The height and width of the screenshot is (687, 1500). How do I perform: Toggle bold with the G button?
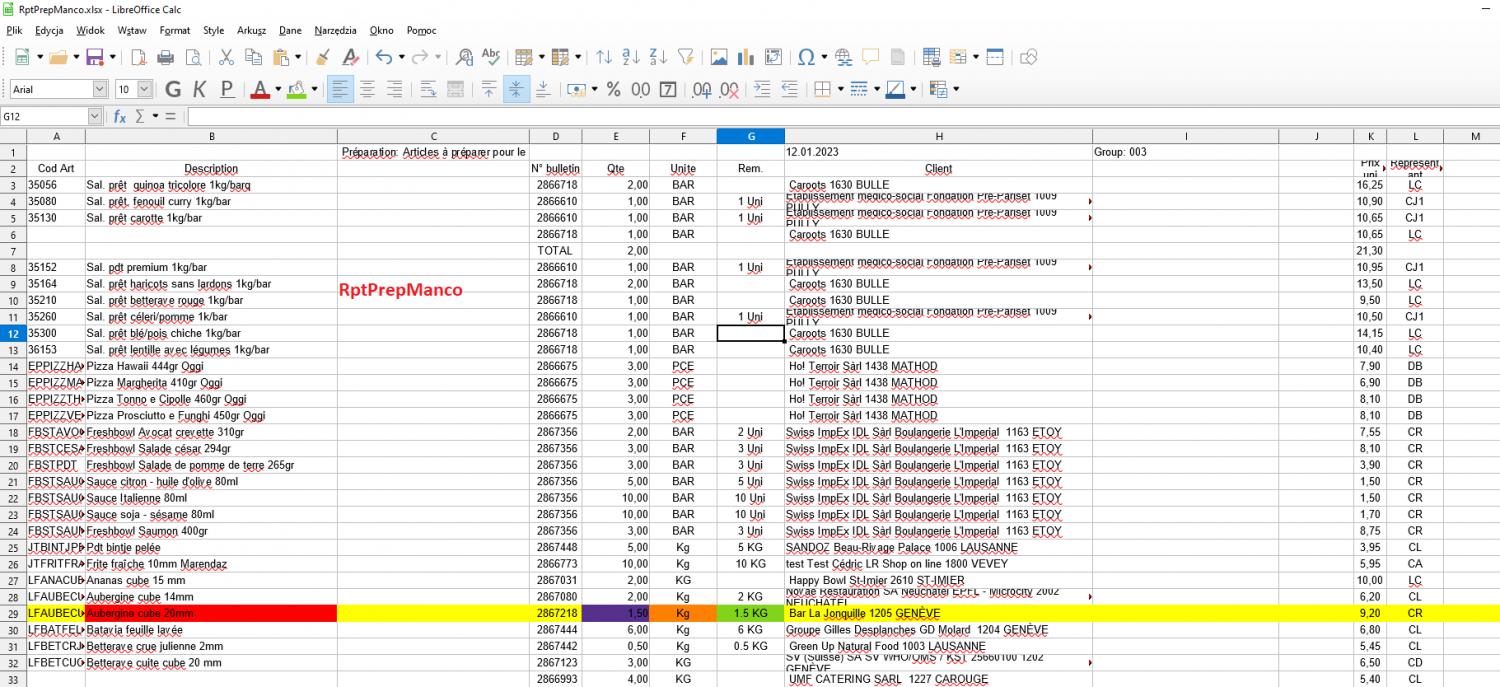pyautogui.click(x=173, y=89)
